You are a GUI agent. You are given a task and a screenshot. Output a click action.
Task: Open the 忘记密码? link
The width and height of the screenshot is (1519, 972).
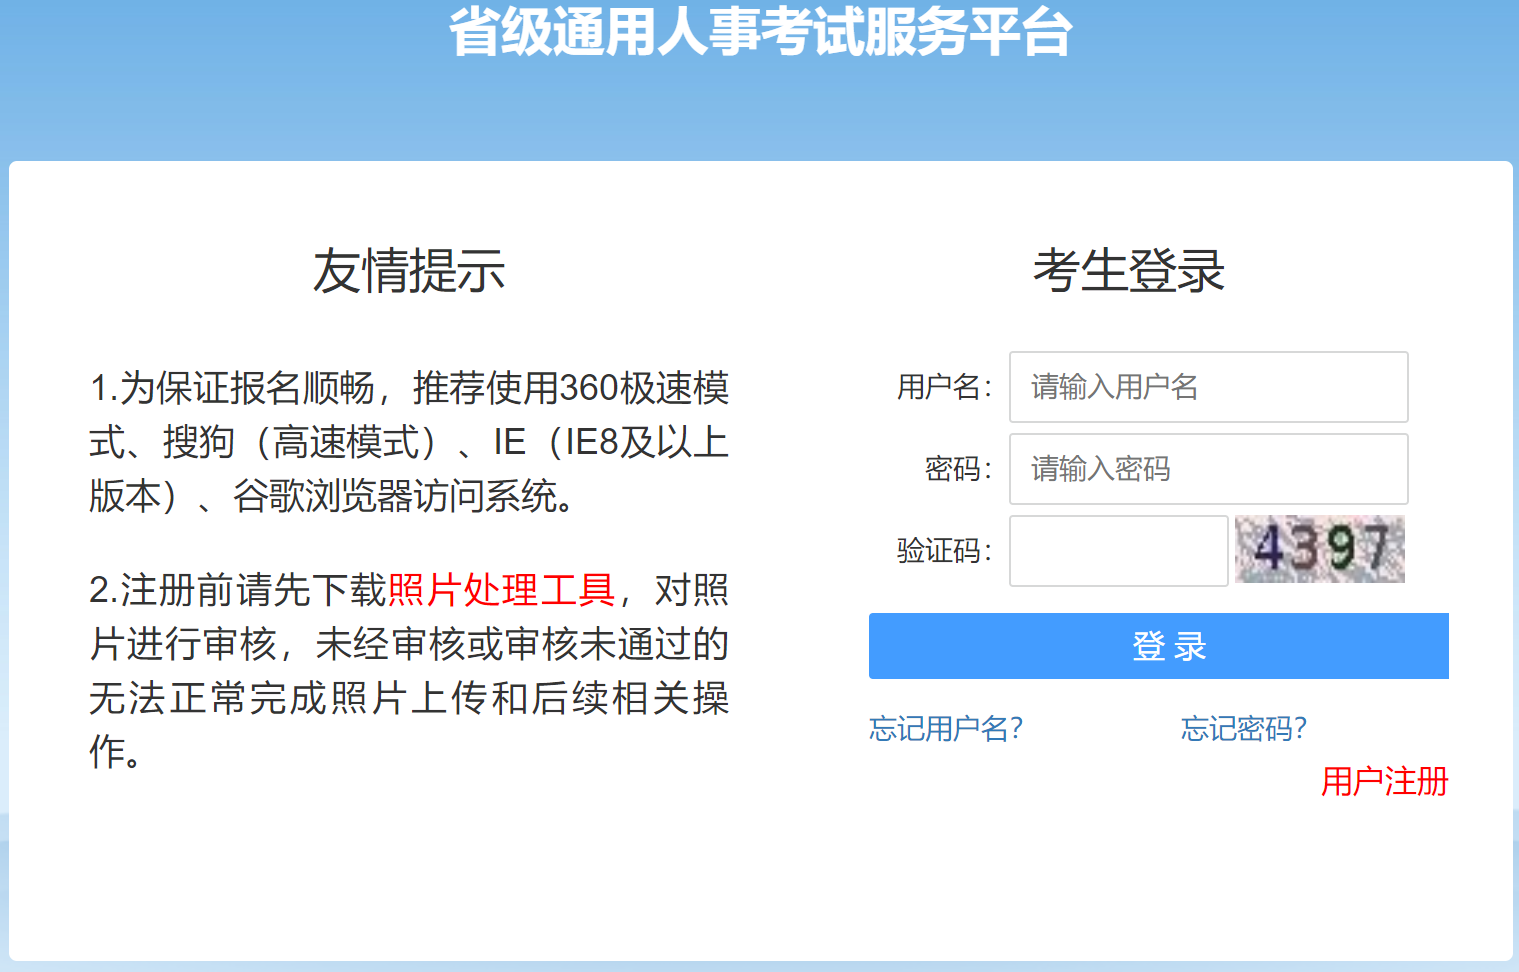pos(1244,729)
